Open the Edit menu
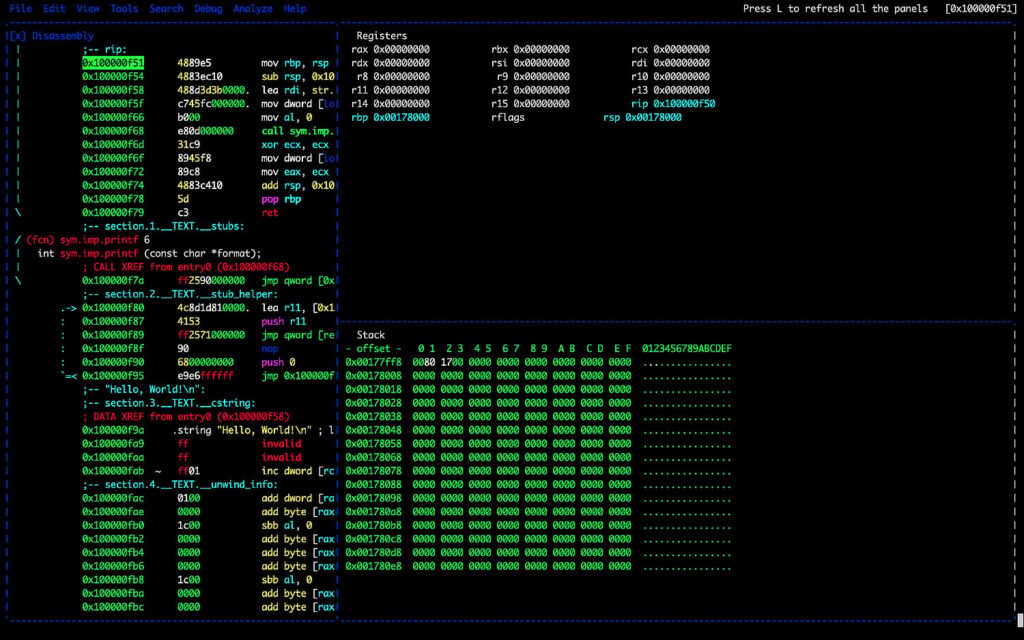The height and width of the screenshot is (640, 1024). pos(54,8)
